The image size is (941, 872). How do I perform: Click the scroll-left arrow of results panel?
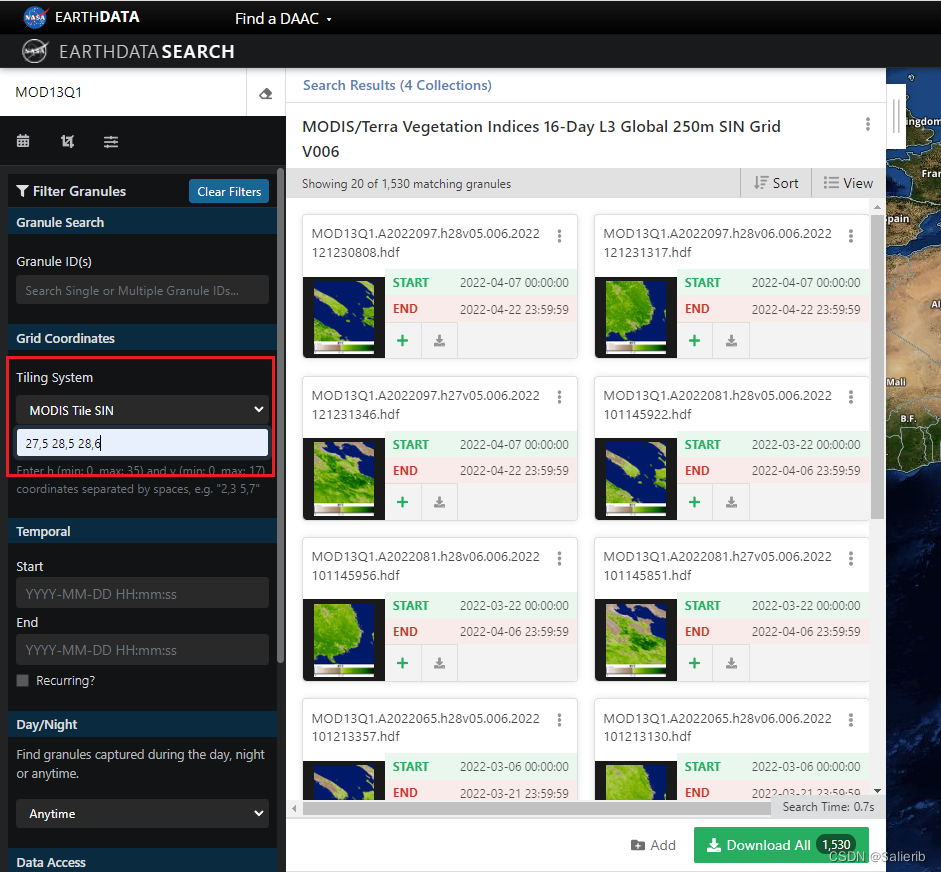point(294,808)
